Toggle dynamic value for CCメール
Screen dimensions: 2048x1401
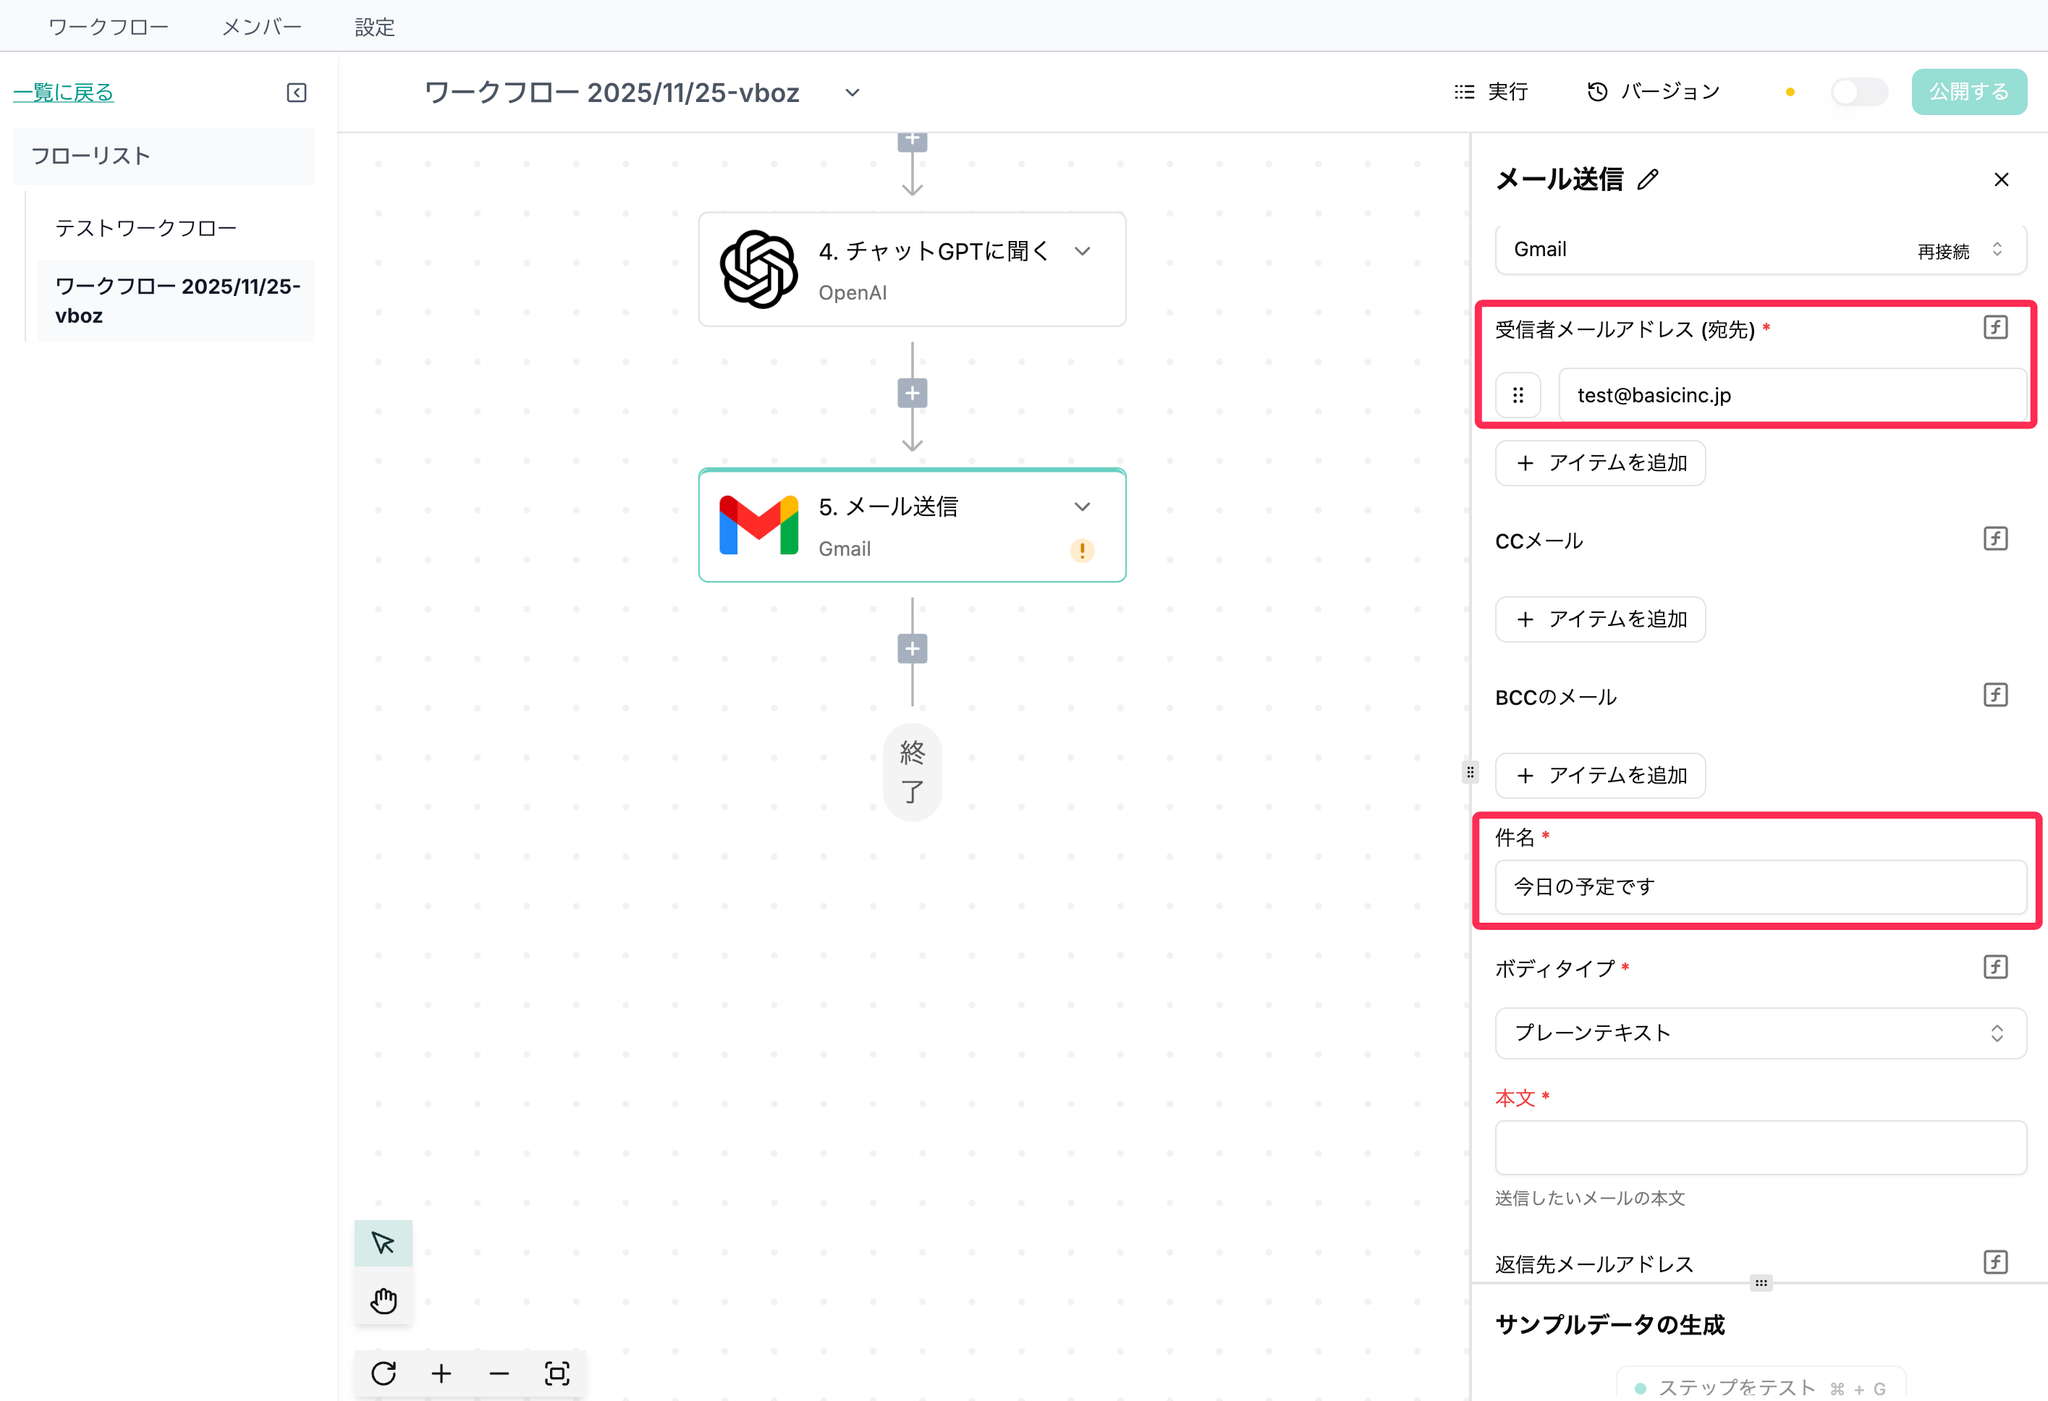pyautogui.click(x=1995, y=539)
